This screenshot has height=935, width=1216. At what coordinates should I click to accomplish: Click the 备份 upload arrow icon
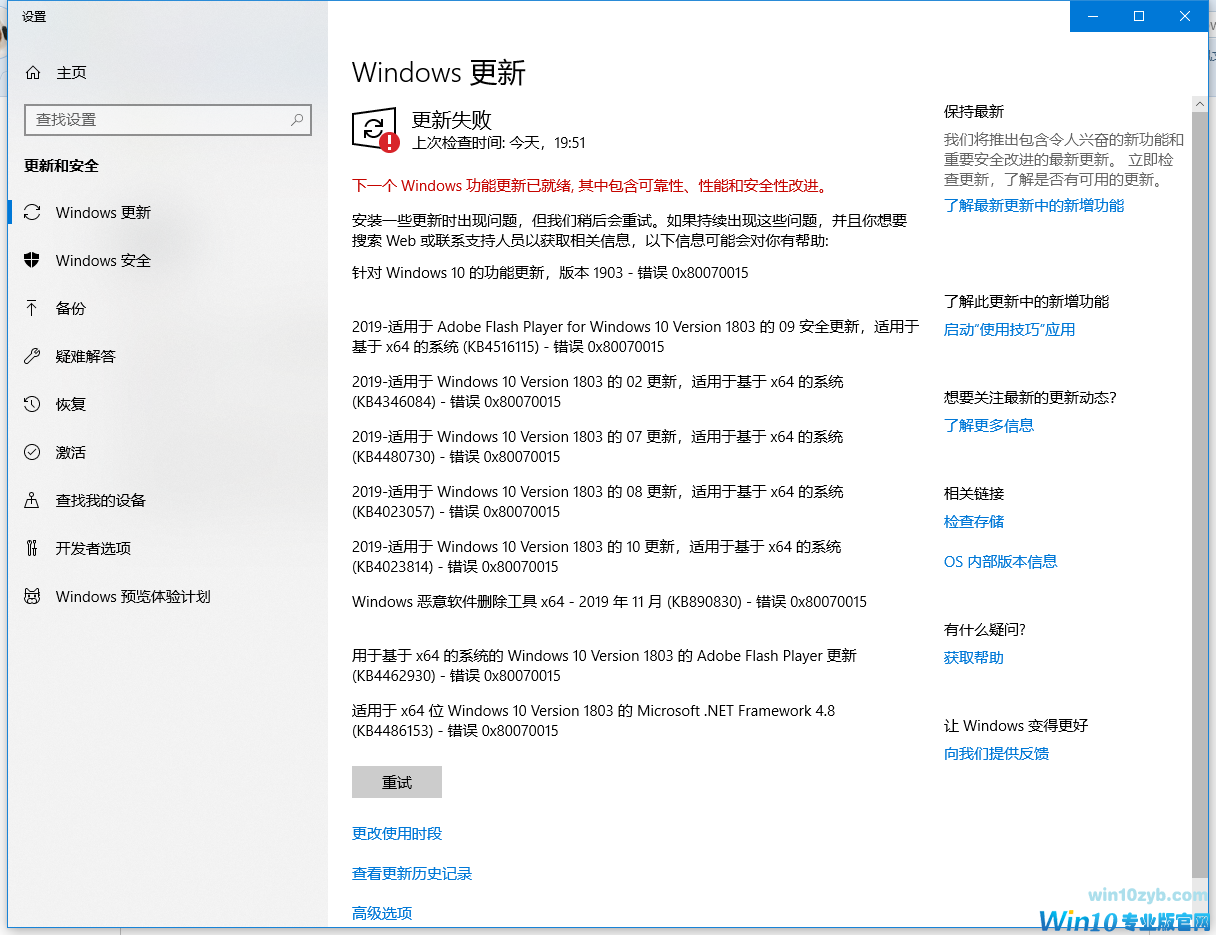33,308
